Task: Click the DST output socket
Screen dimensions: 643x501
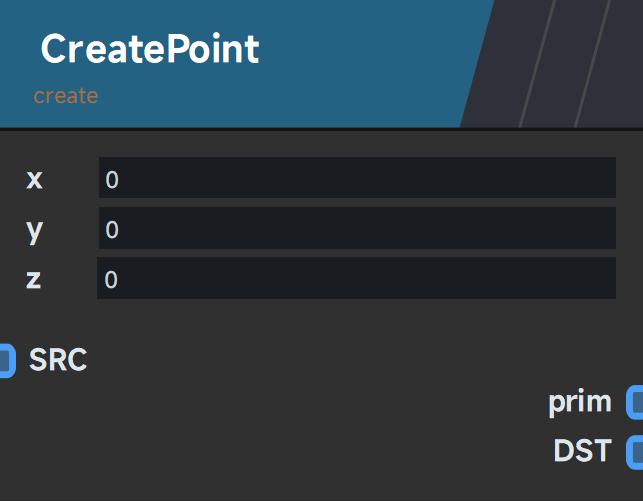Action: pyautogui.click(x=635, y=451)
